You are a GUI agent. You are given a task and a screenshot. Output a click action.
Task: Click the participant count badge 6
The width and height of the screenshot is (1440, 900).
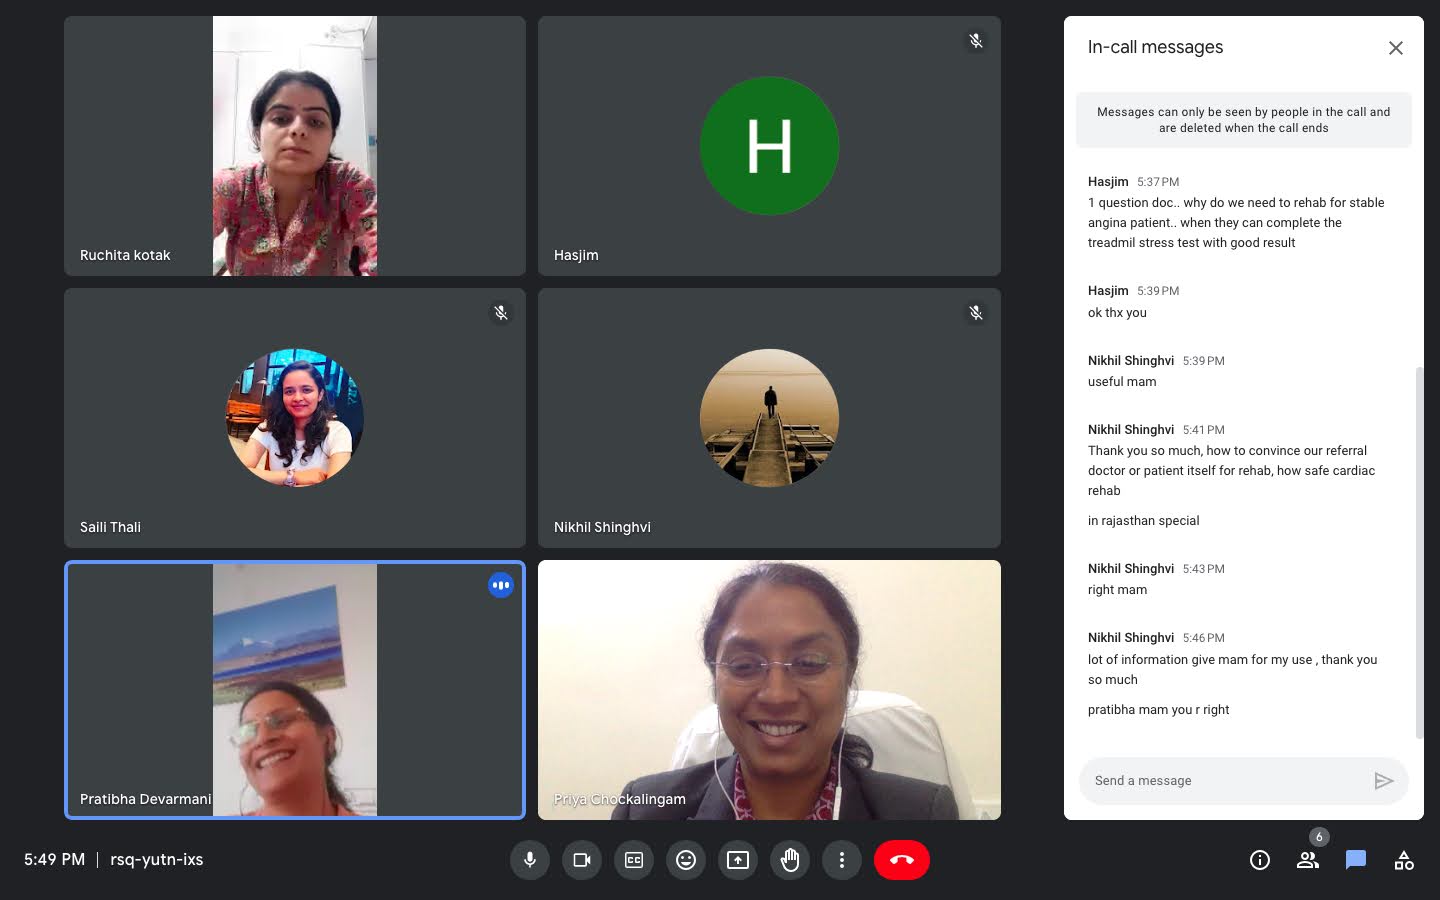[x=1319, y=837]
